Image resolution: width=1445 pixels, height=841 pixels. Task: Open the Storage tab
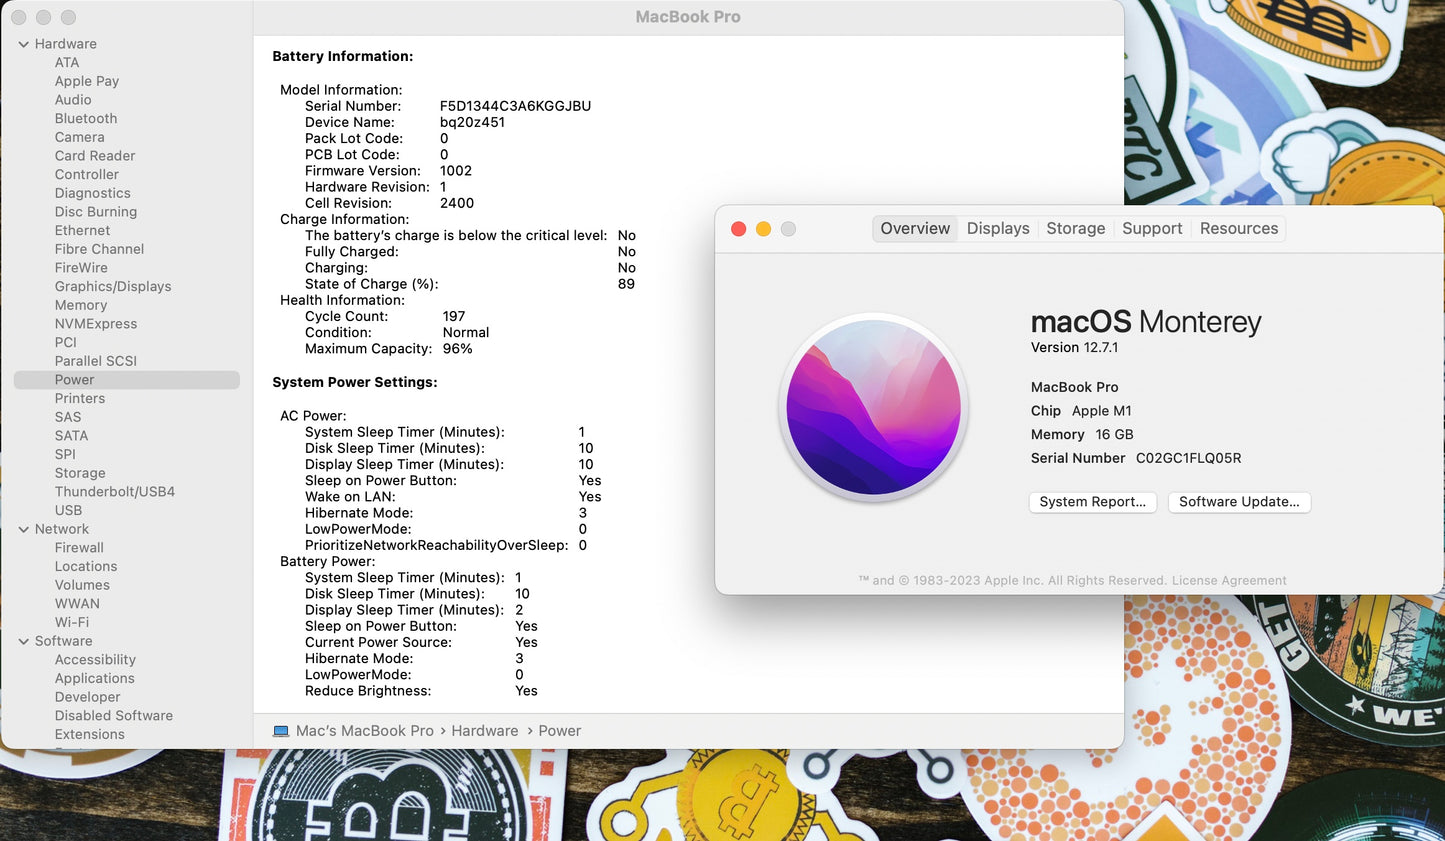(1076, 228)
